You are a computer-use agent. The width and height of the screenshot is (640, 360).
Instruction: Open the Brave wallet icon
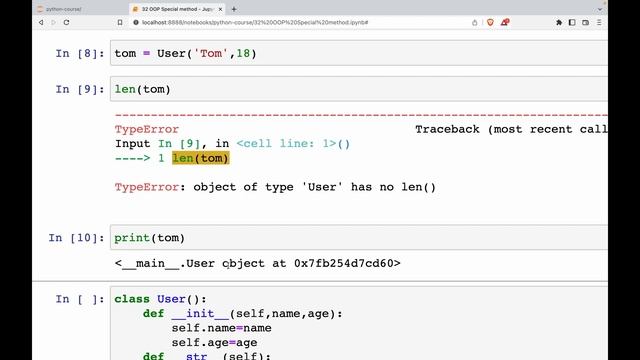pyautogui.click(x=585, y=22)
